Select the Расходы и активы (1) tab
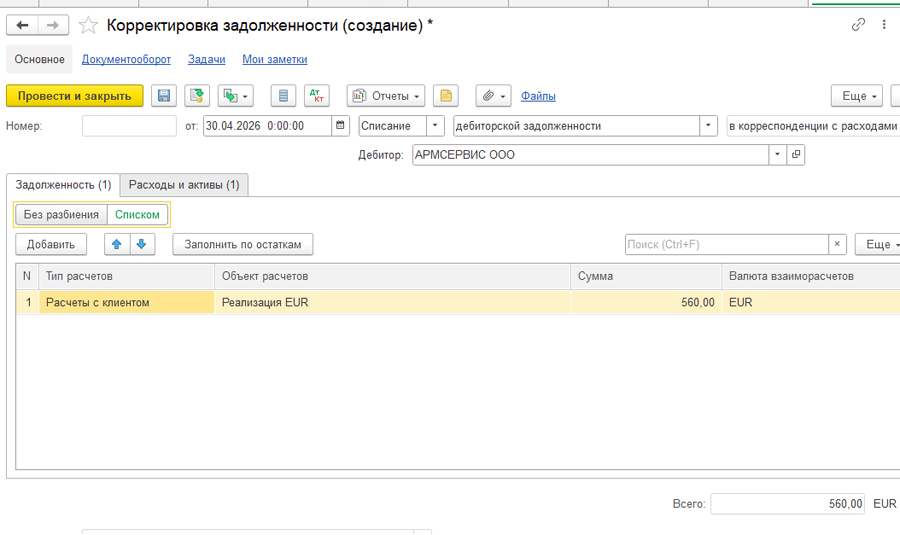Viewport: 900px width, 535px height. point(184,185)
